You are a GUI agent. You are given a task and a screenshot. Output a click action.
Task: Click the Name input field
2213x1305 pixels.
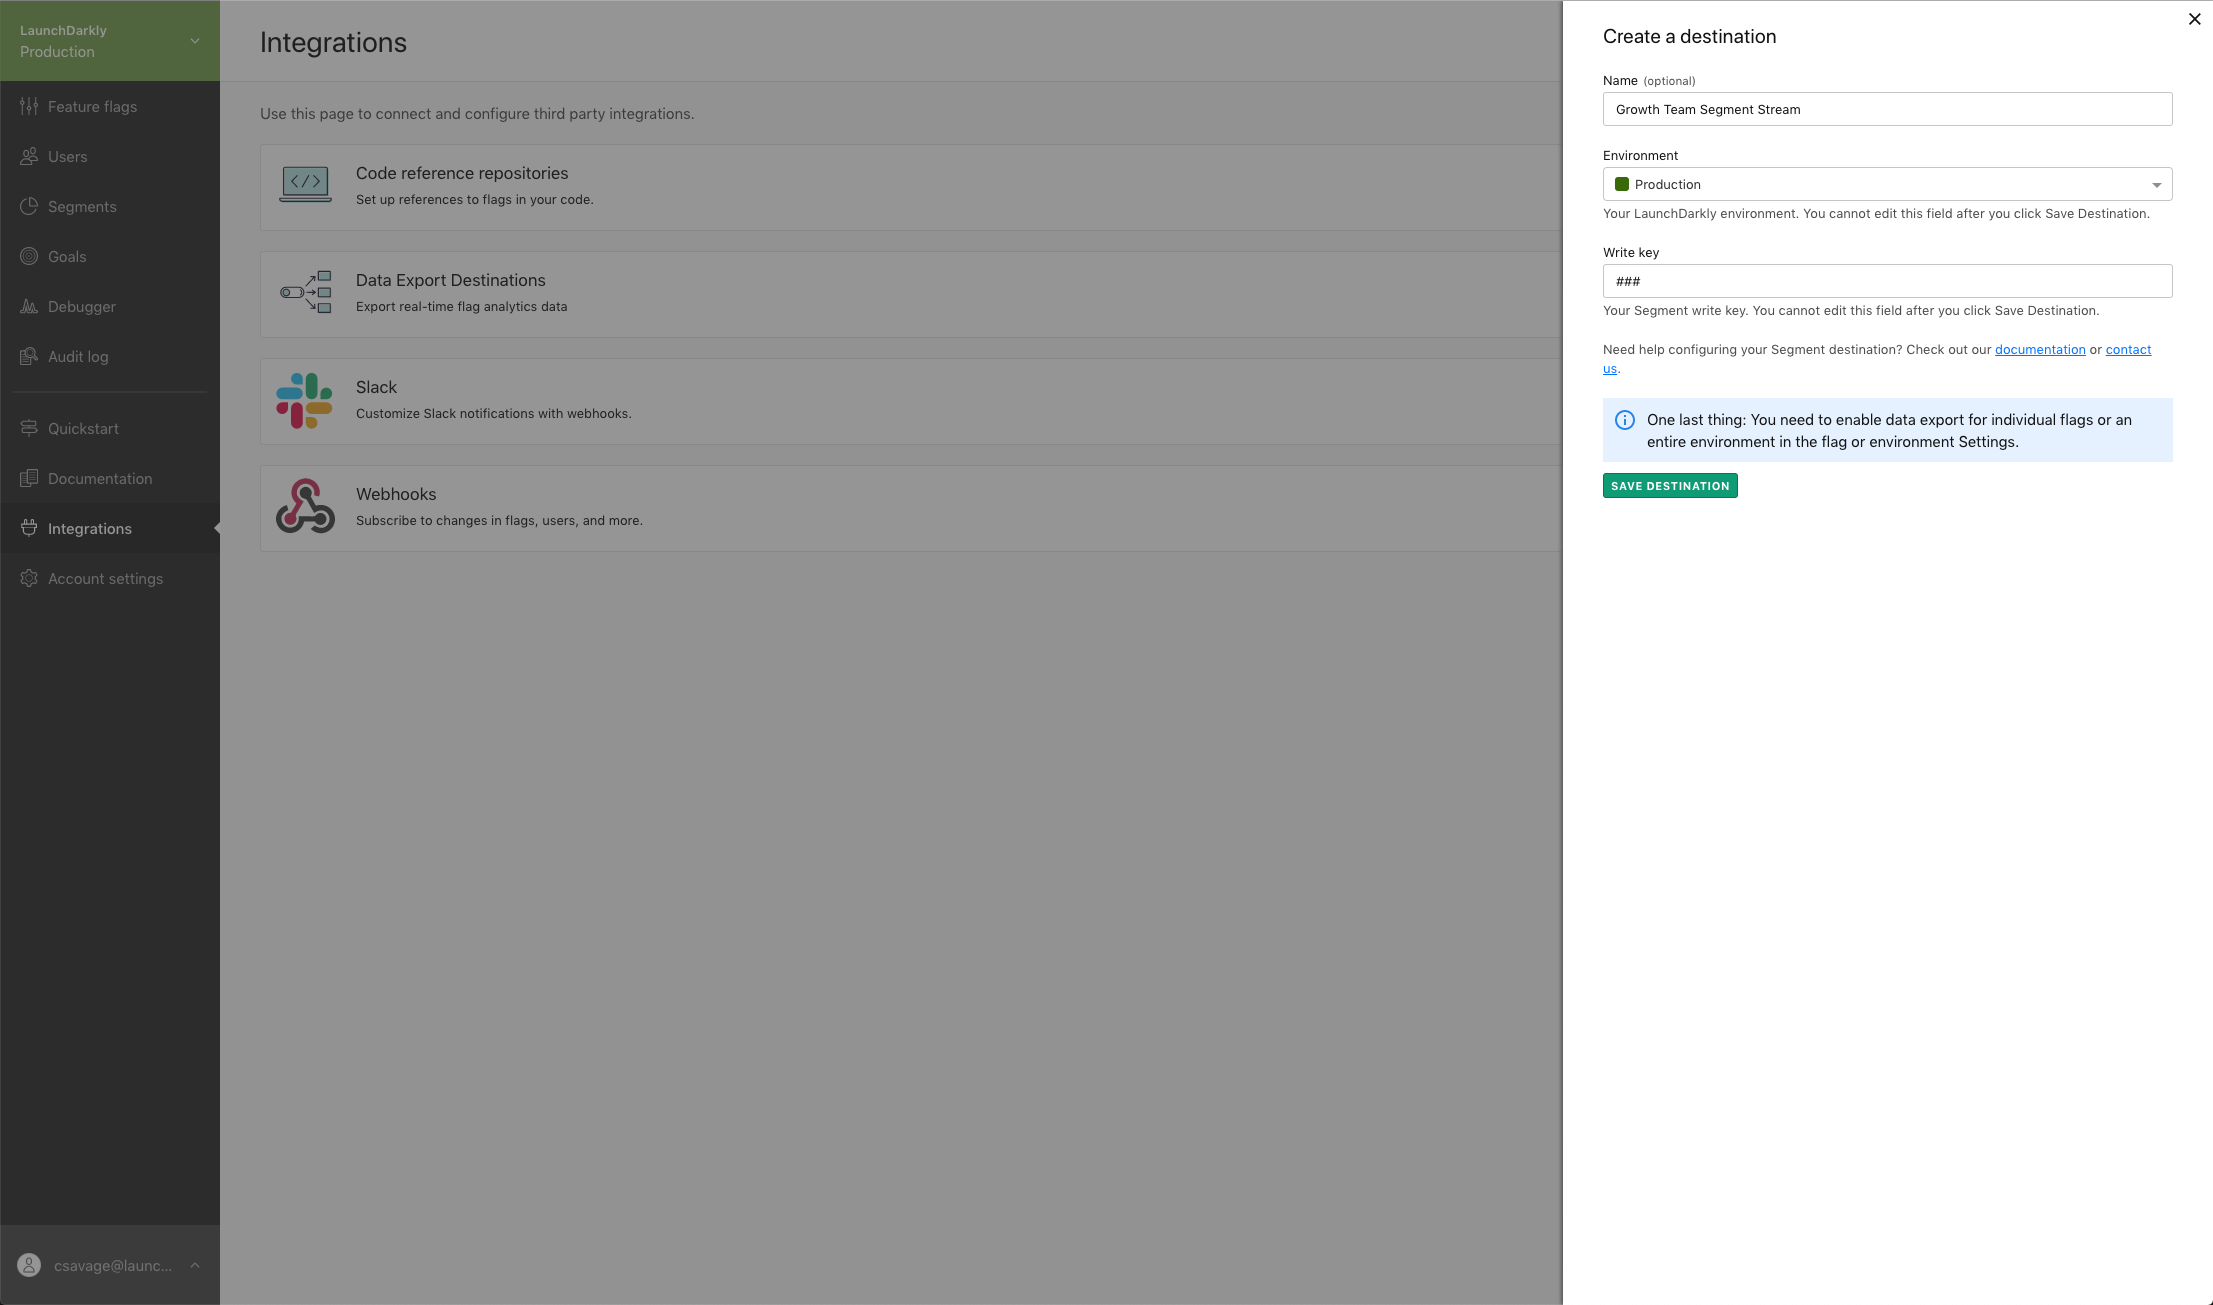(x=1887, y=109)
